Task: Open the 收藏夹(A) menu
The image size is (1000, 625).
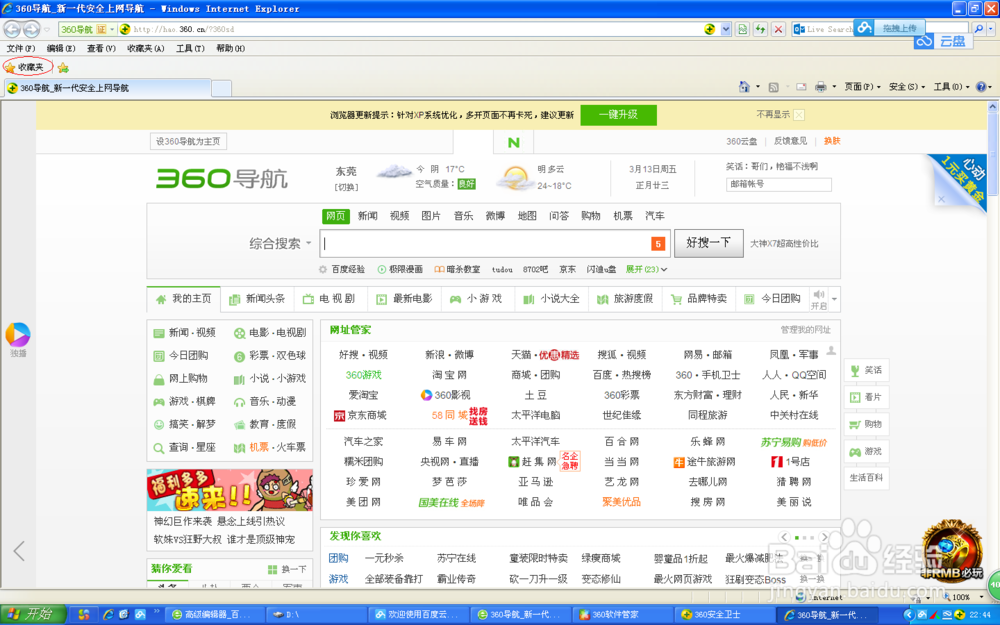Action: pyautogui.click(x=145, y=48)
